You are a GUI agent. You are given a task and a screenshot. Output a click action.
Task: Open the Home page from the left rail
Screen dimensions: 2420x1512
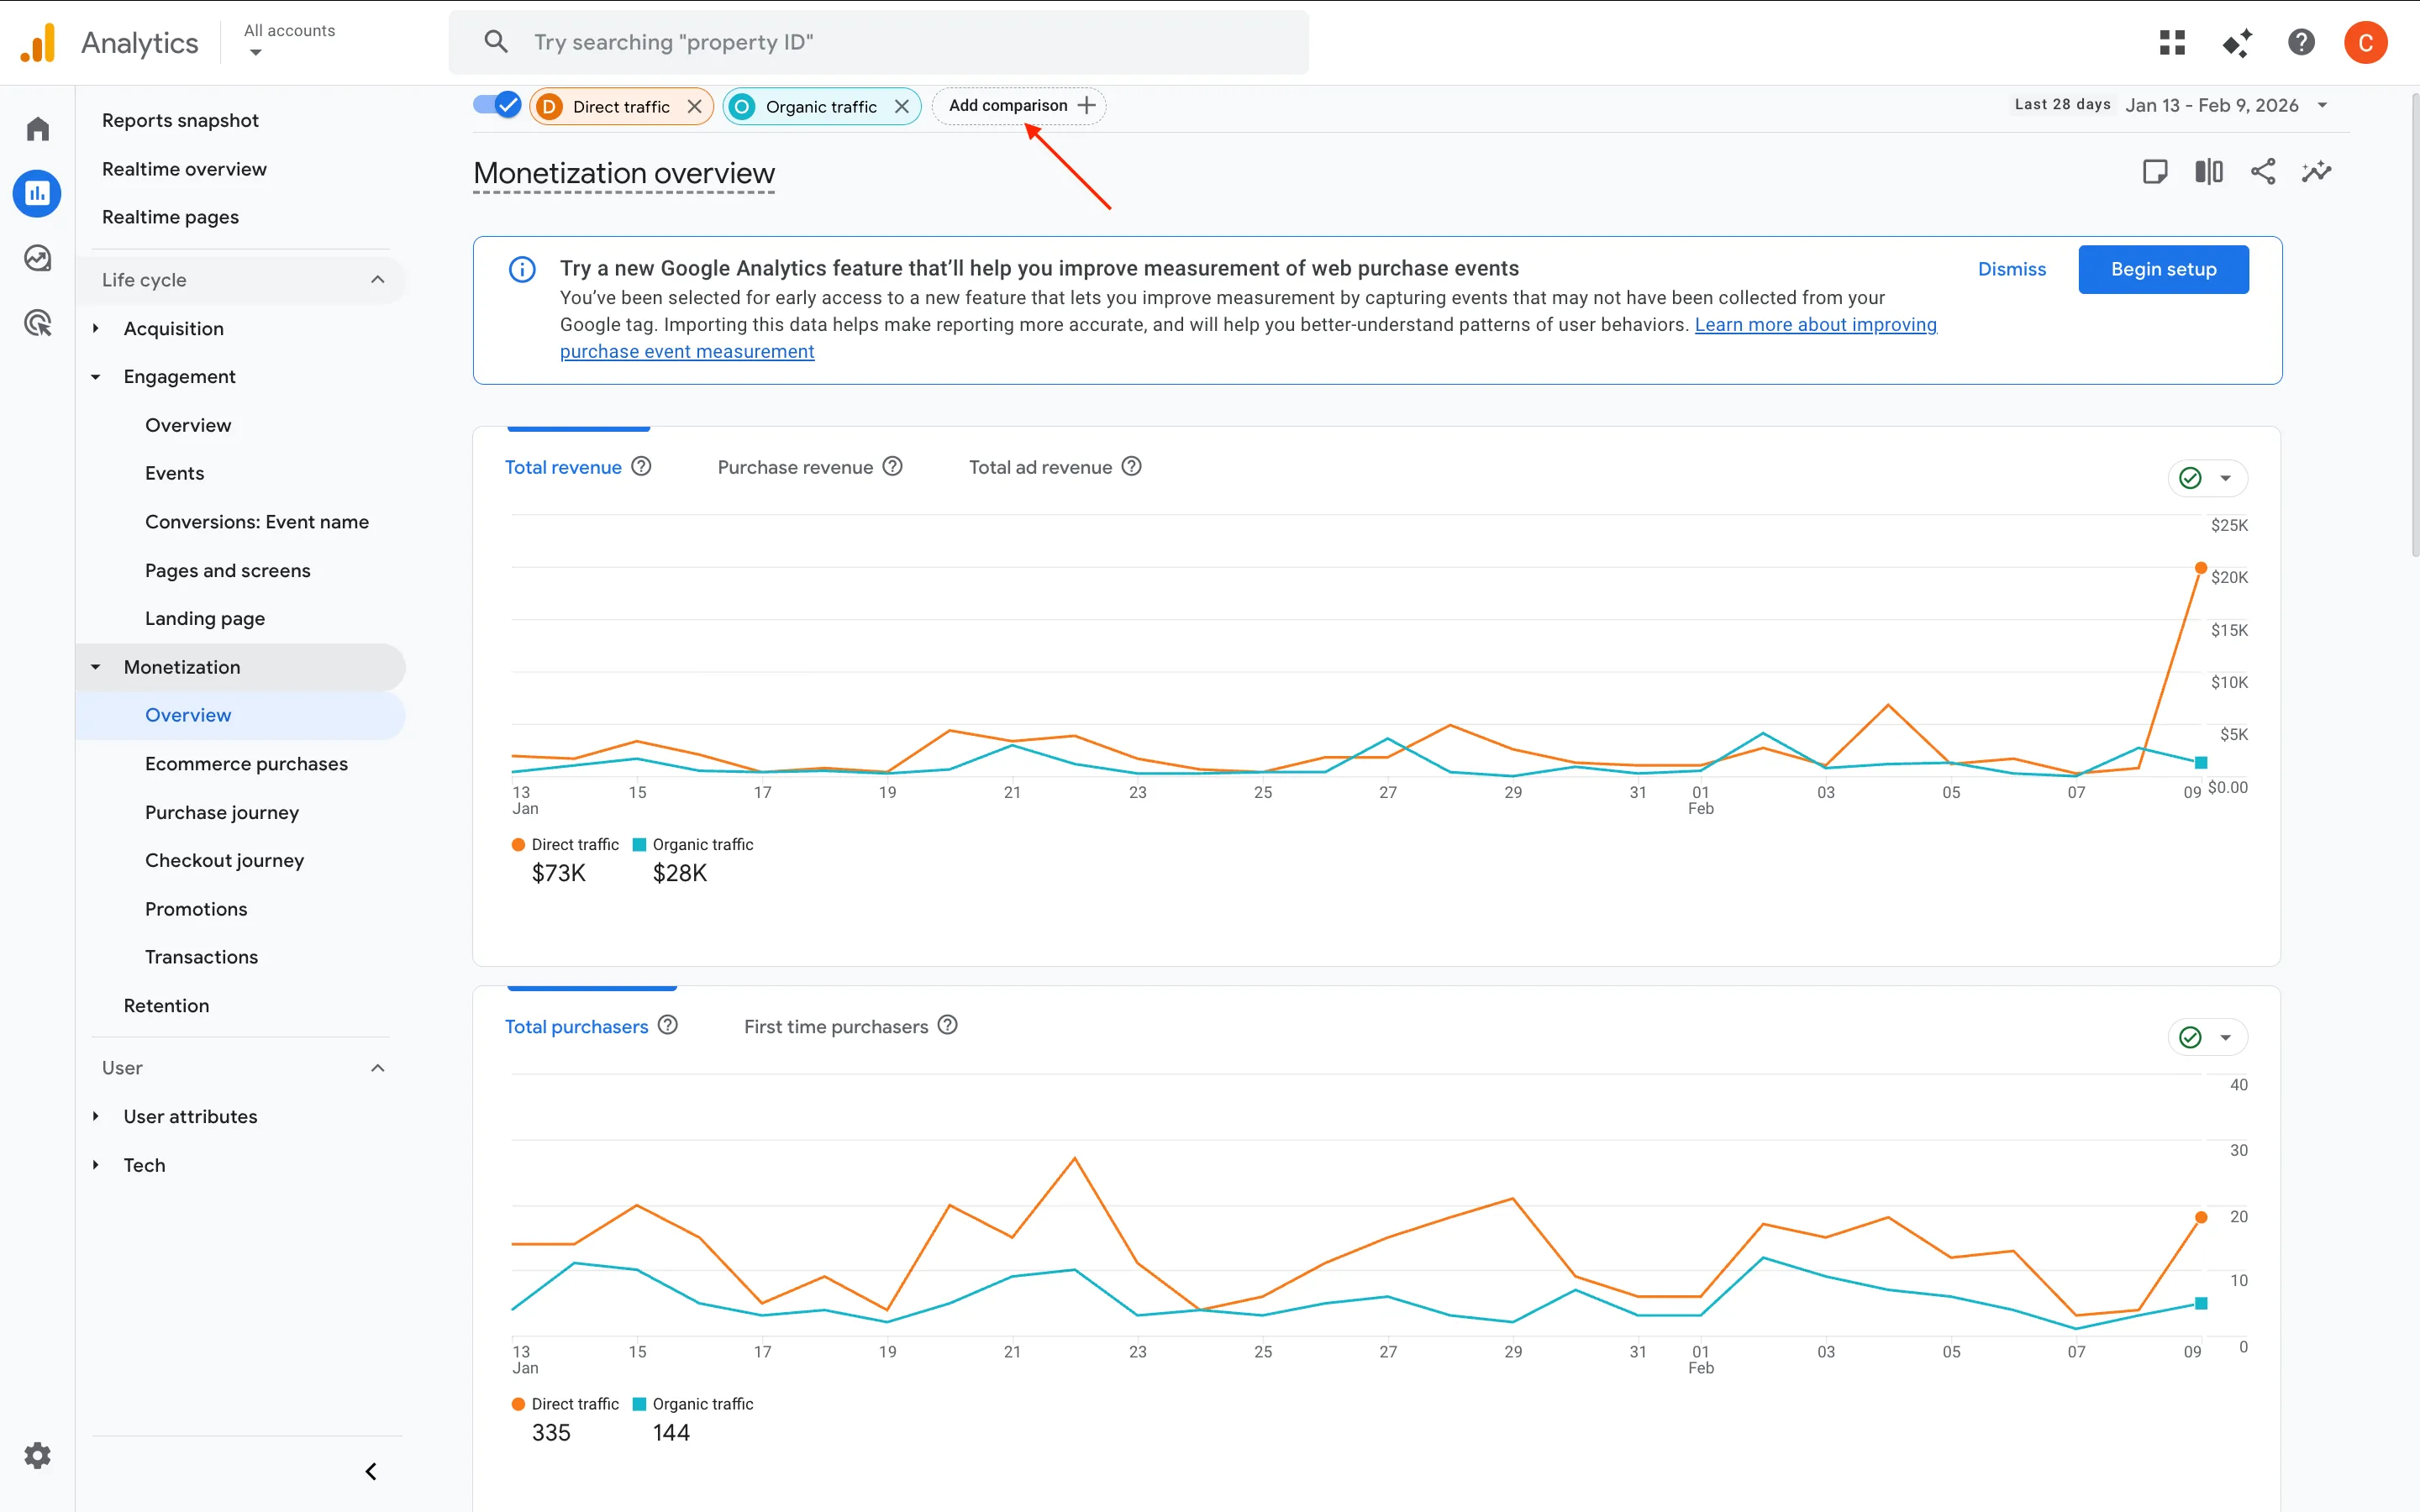click(37, 128)
